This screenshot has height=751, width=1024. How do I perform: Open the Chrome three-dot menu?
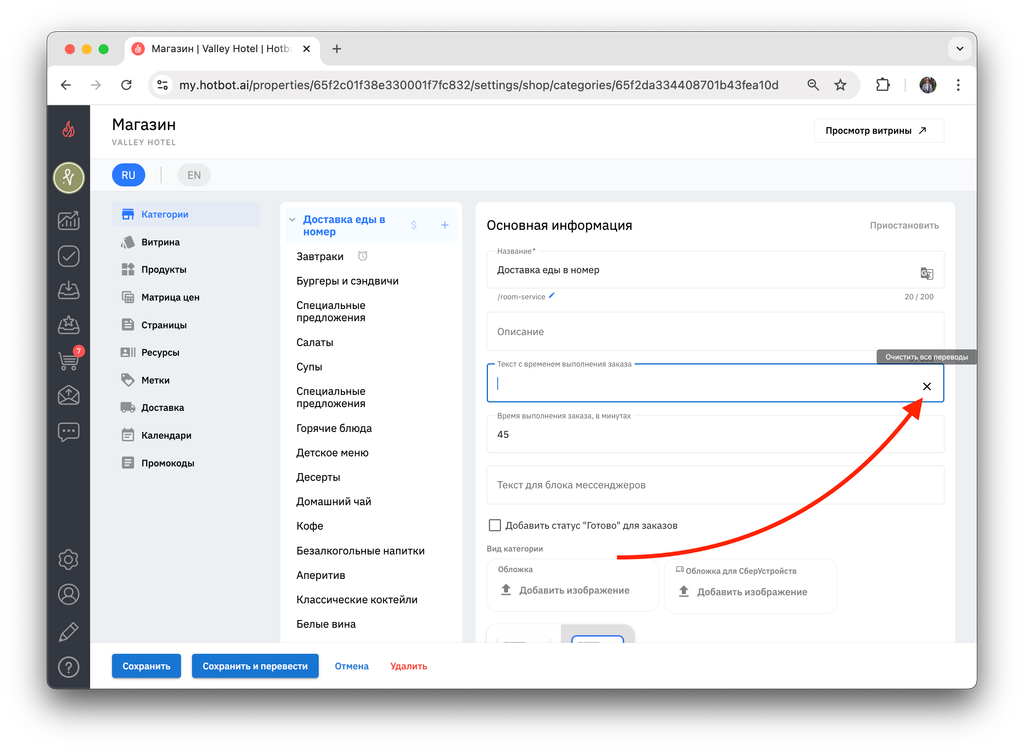coord(958,85)
